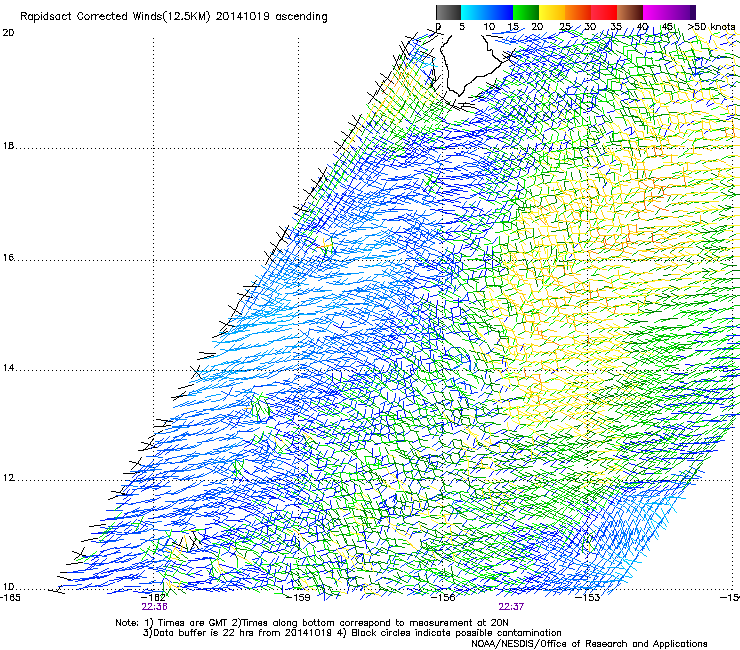The width and height of the screenshot is (740, 650).
Task: Click the 'Times are GMT' note line
Action: pyautogui.click(x=312, y=623)
